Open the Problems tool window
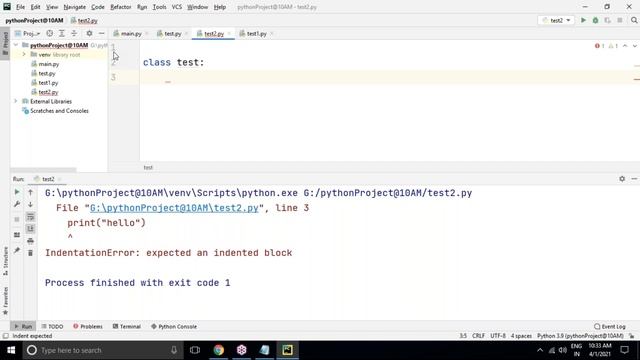The height and width of the screenshot is (360, 640). tap(88, 327)
